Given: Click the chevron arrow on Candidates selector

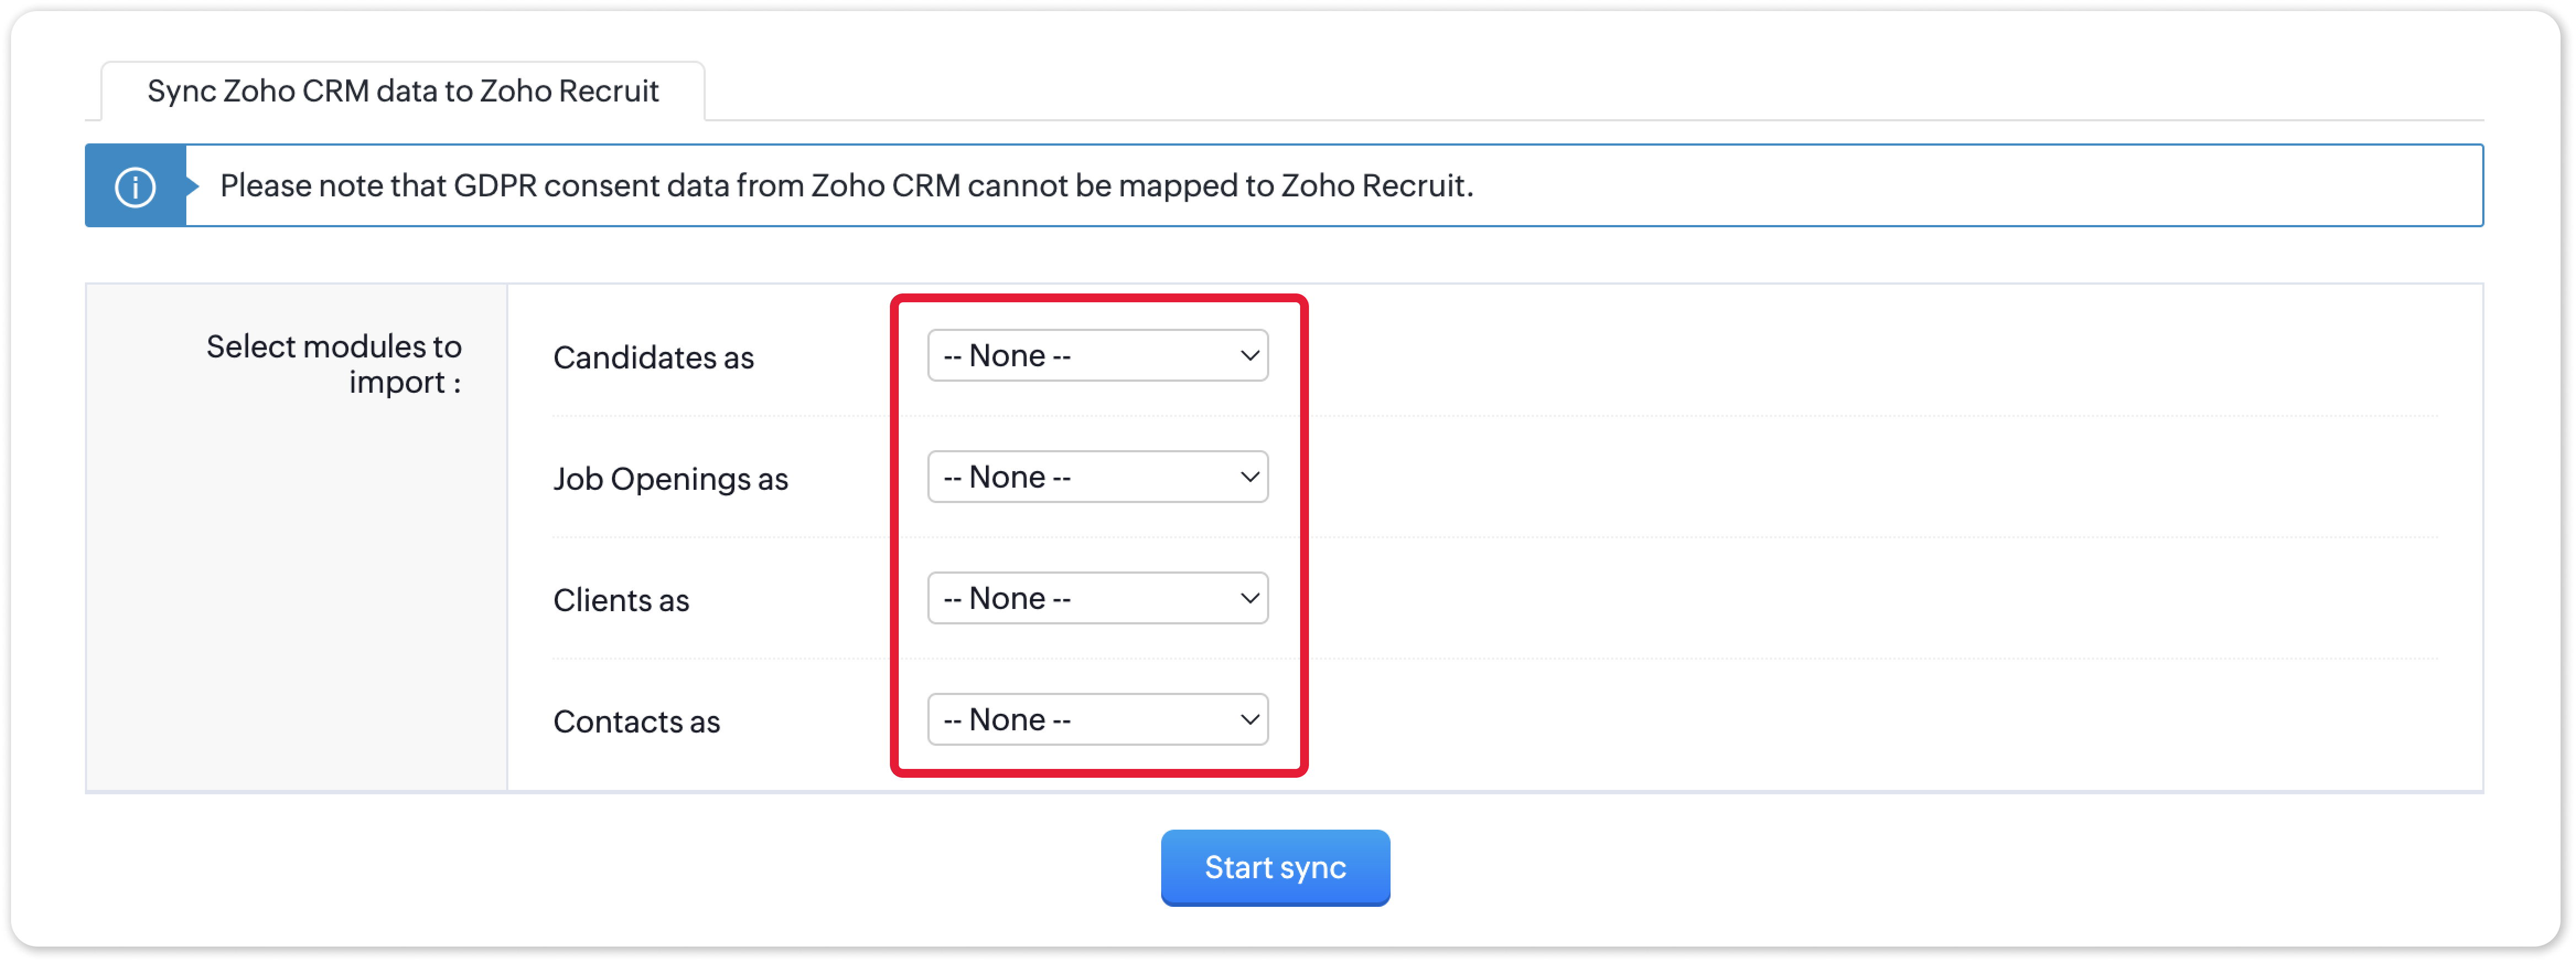Looking at the screenshot, I should click(1249, 356).
